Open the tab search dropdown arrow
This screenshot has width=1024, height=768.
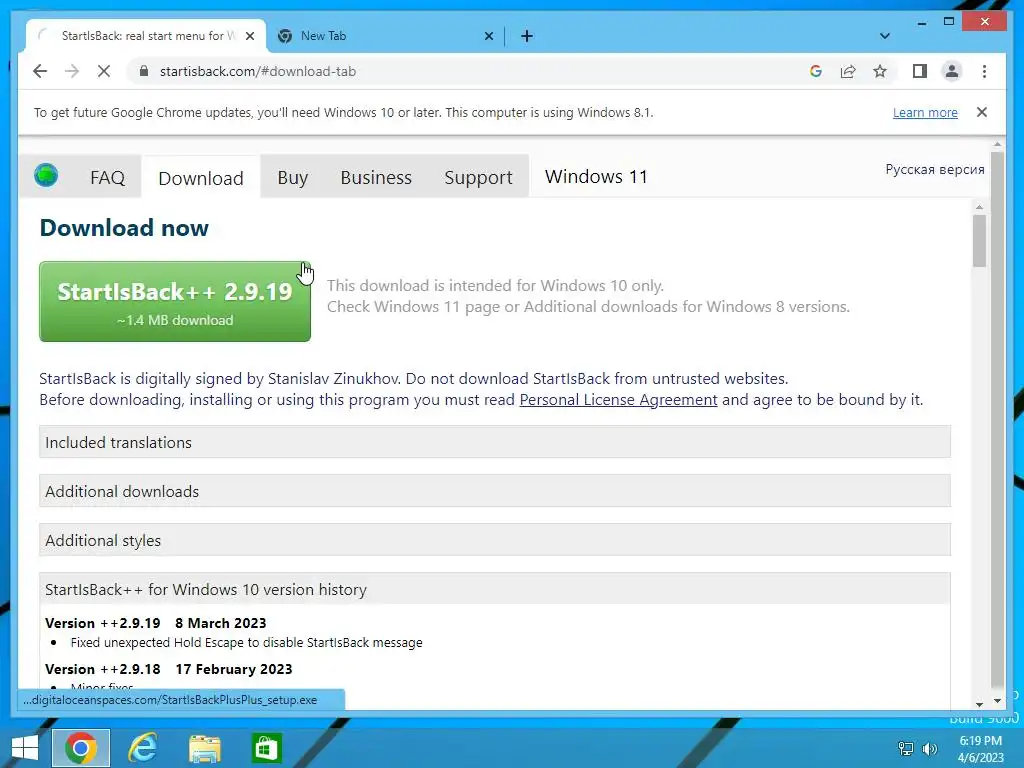point(885,36)
